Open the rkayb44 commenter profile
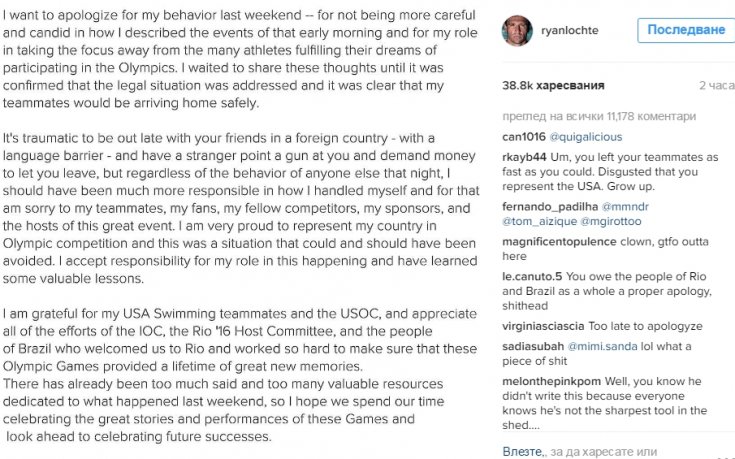The height and width of the screenshot is (459, 735). [524, 157]
